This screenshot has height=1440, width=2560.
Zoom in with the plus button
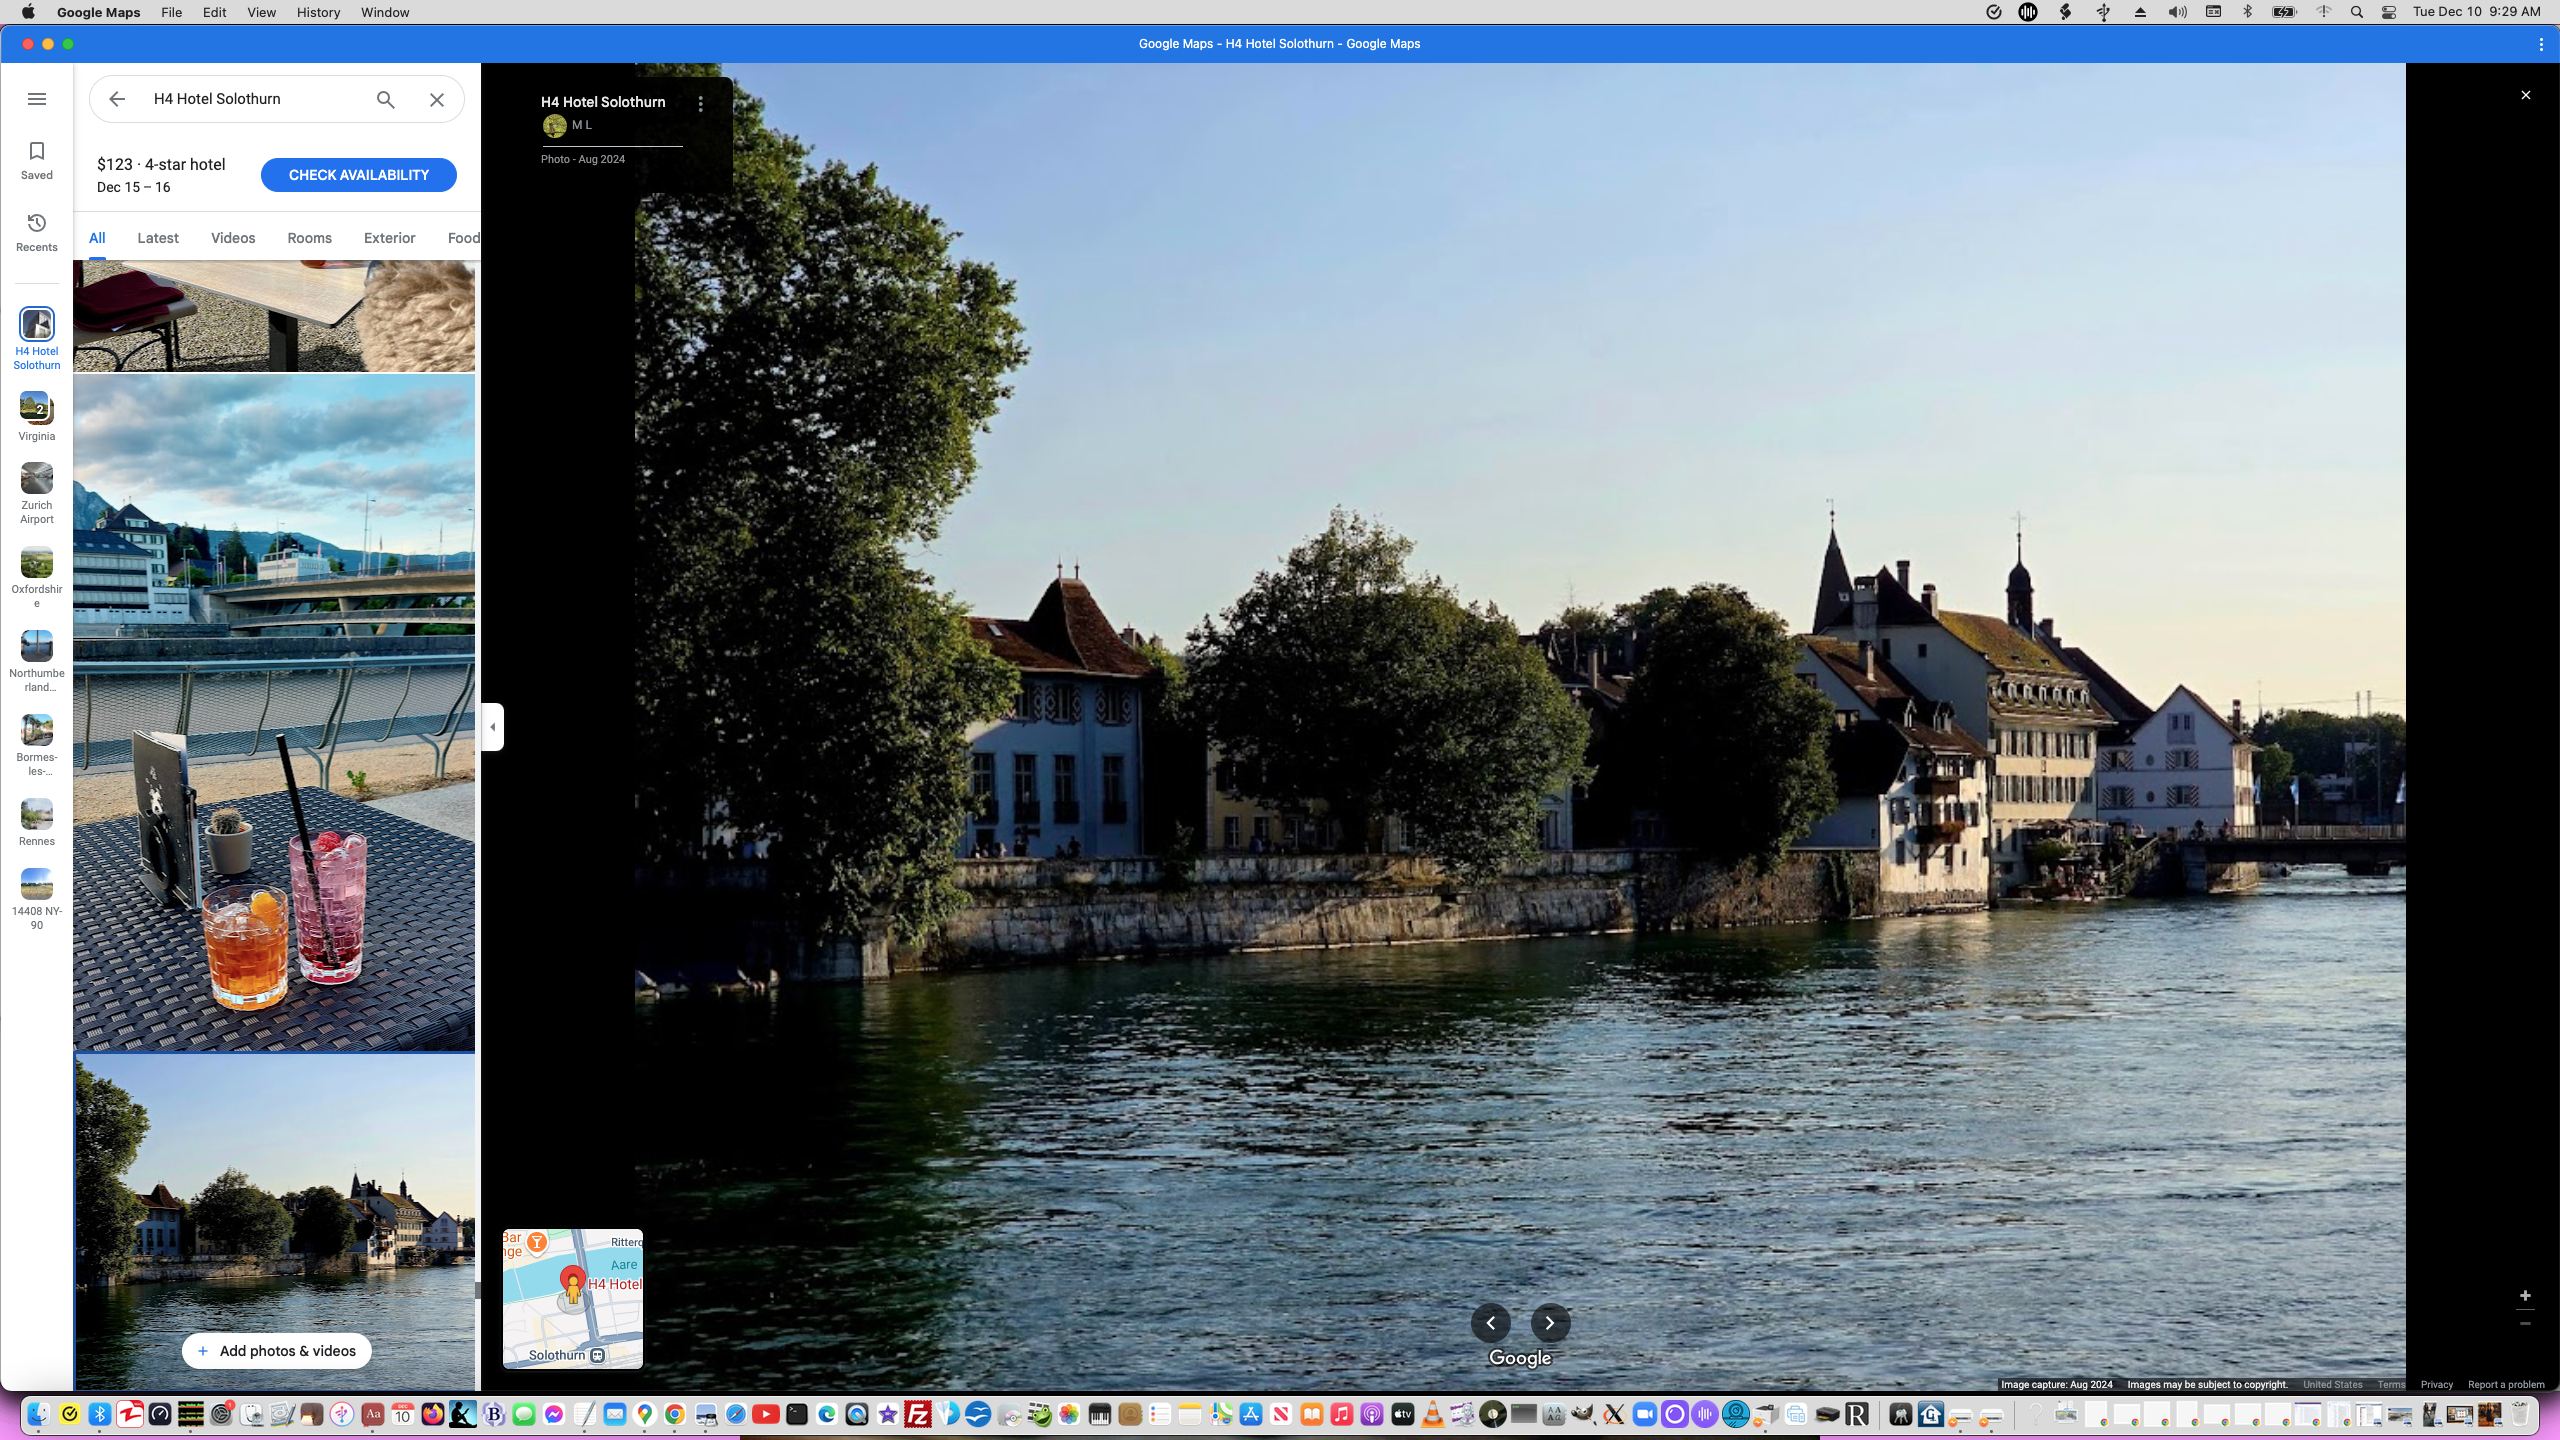2525,1296
